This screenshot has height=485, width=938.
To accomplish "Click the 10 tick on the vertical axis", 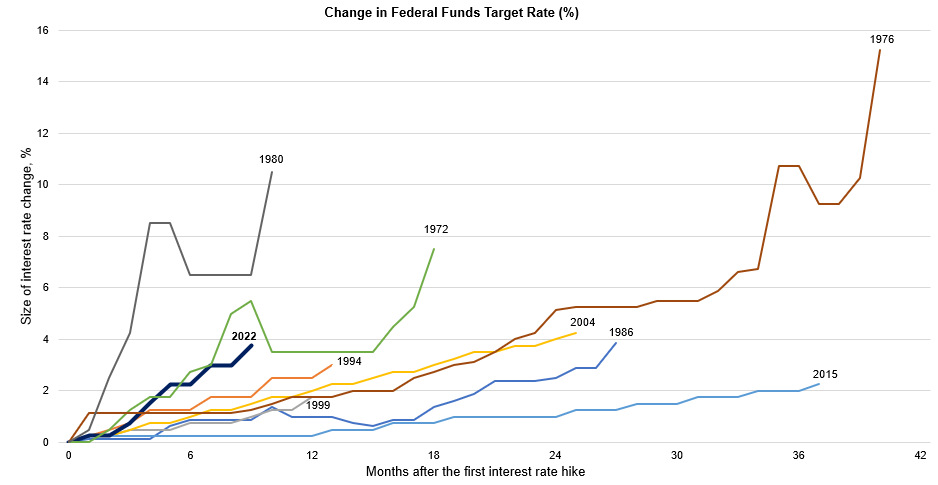I will pos(43,185).
